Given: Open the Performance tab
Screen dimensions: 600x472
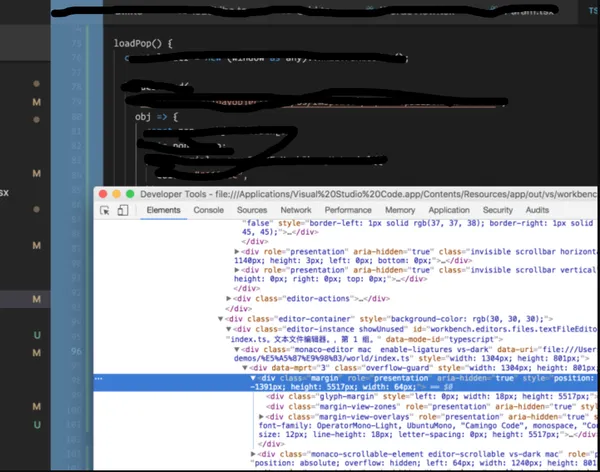Looking at the screenshot, I should point(348,210).
